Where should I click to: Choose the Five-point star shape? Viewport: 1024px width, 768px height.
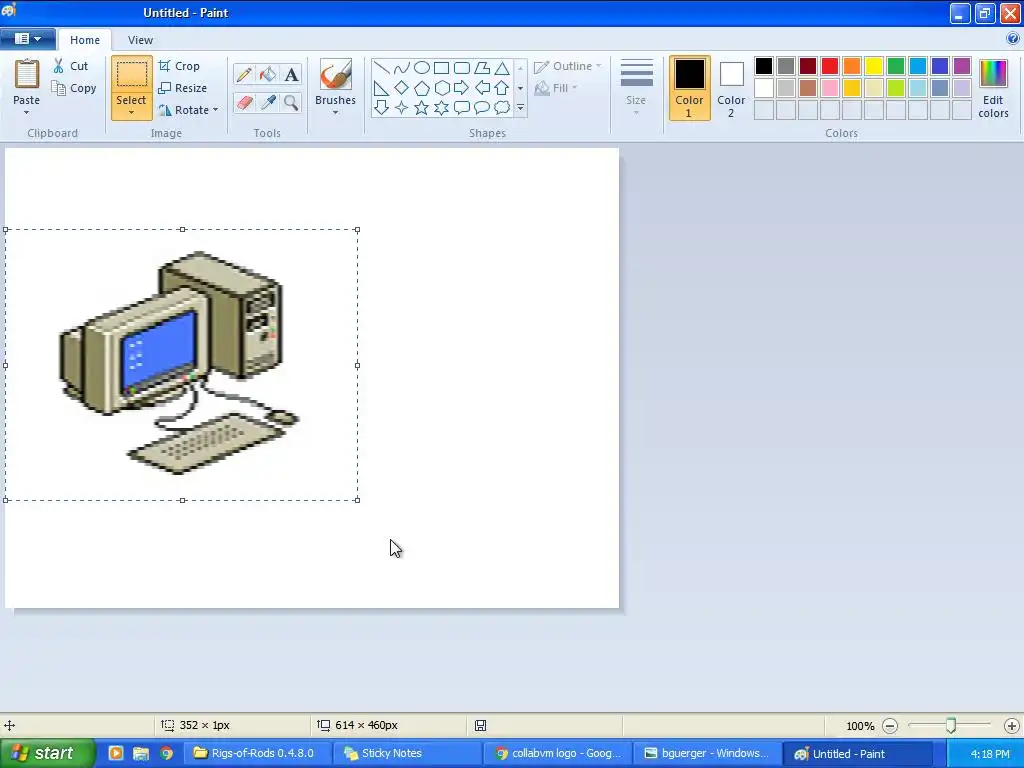pos(422,108)
